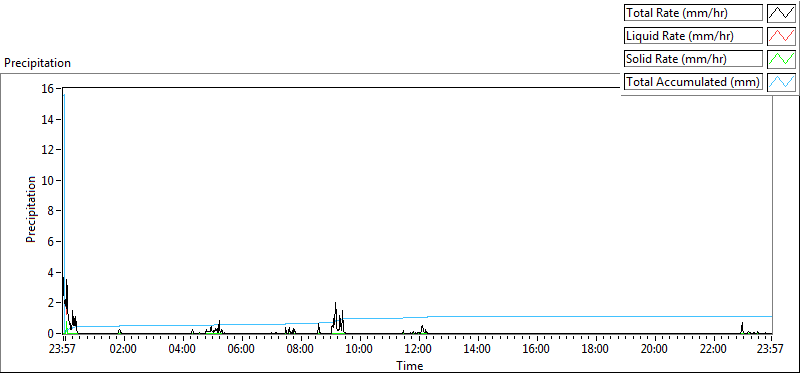
Task: Select the 'Solid Rate (mm/hr)' legend label
Action: point(693,59)
